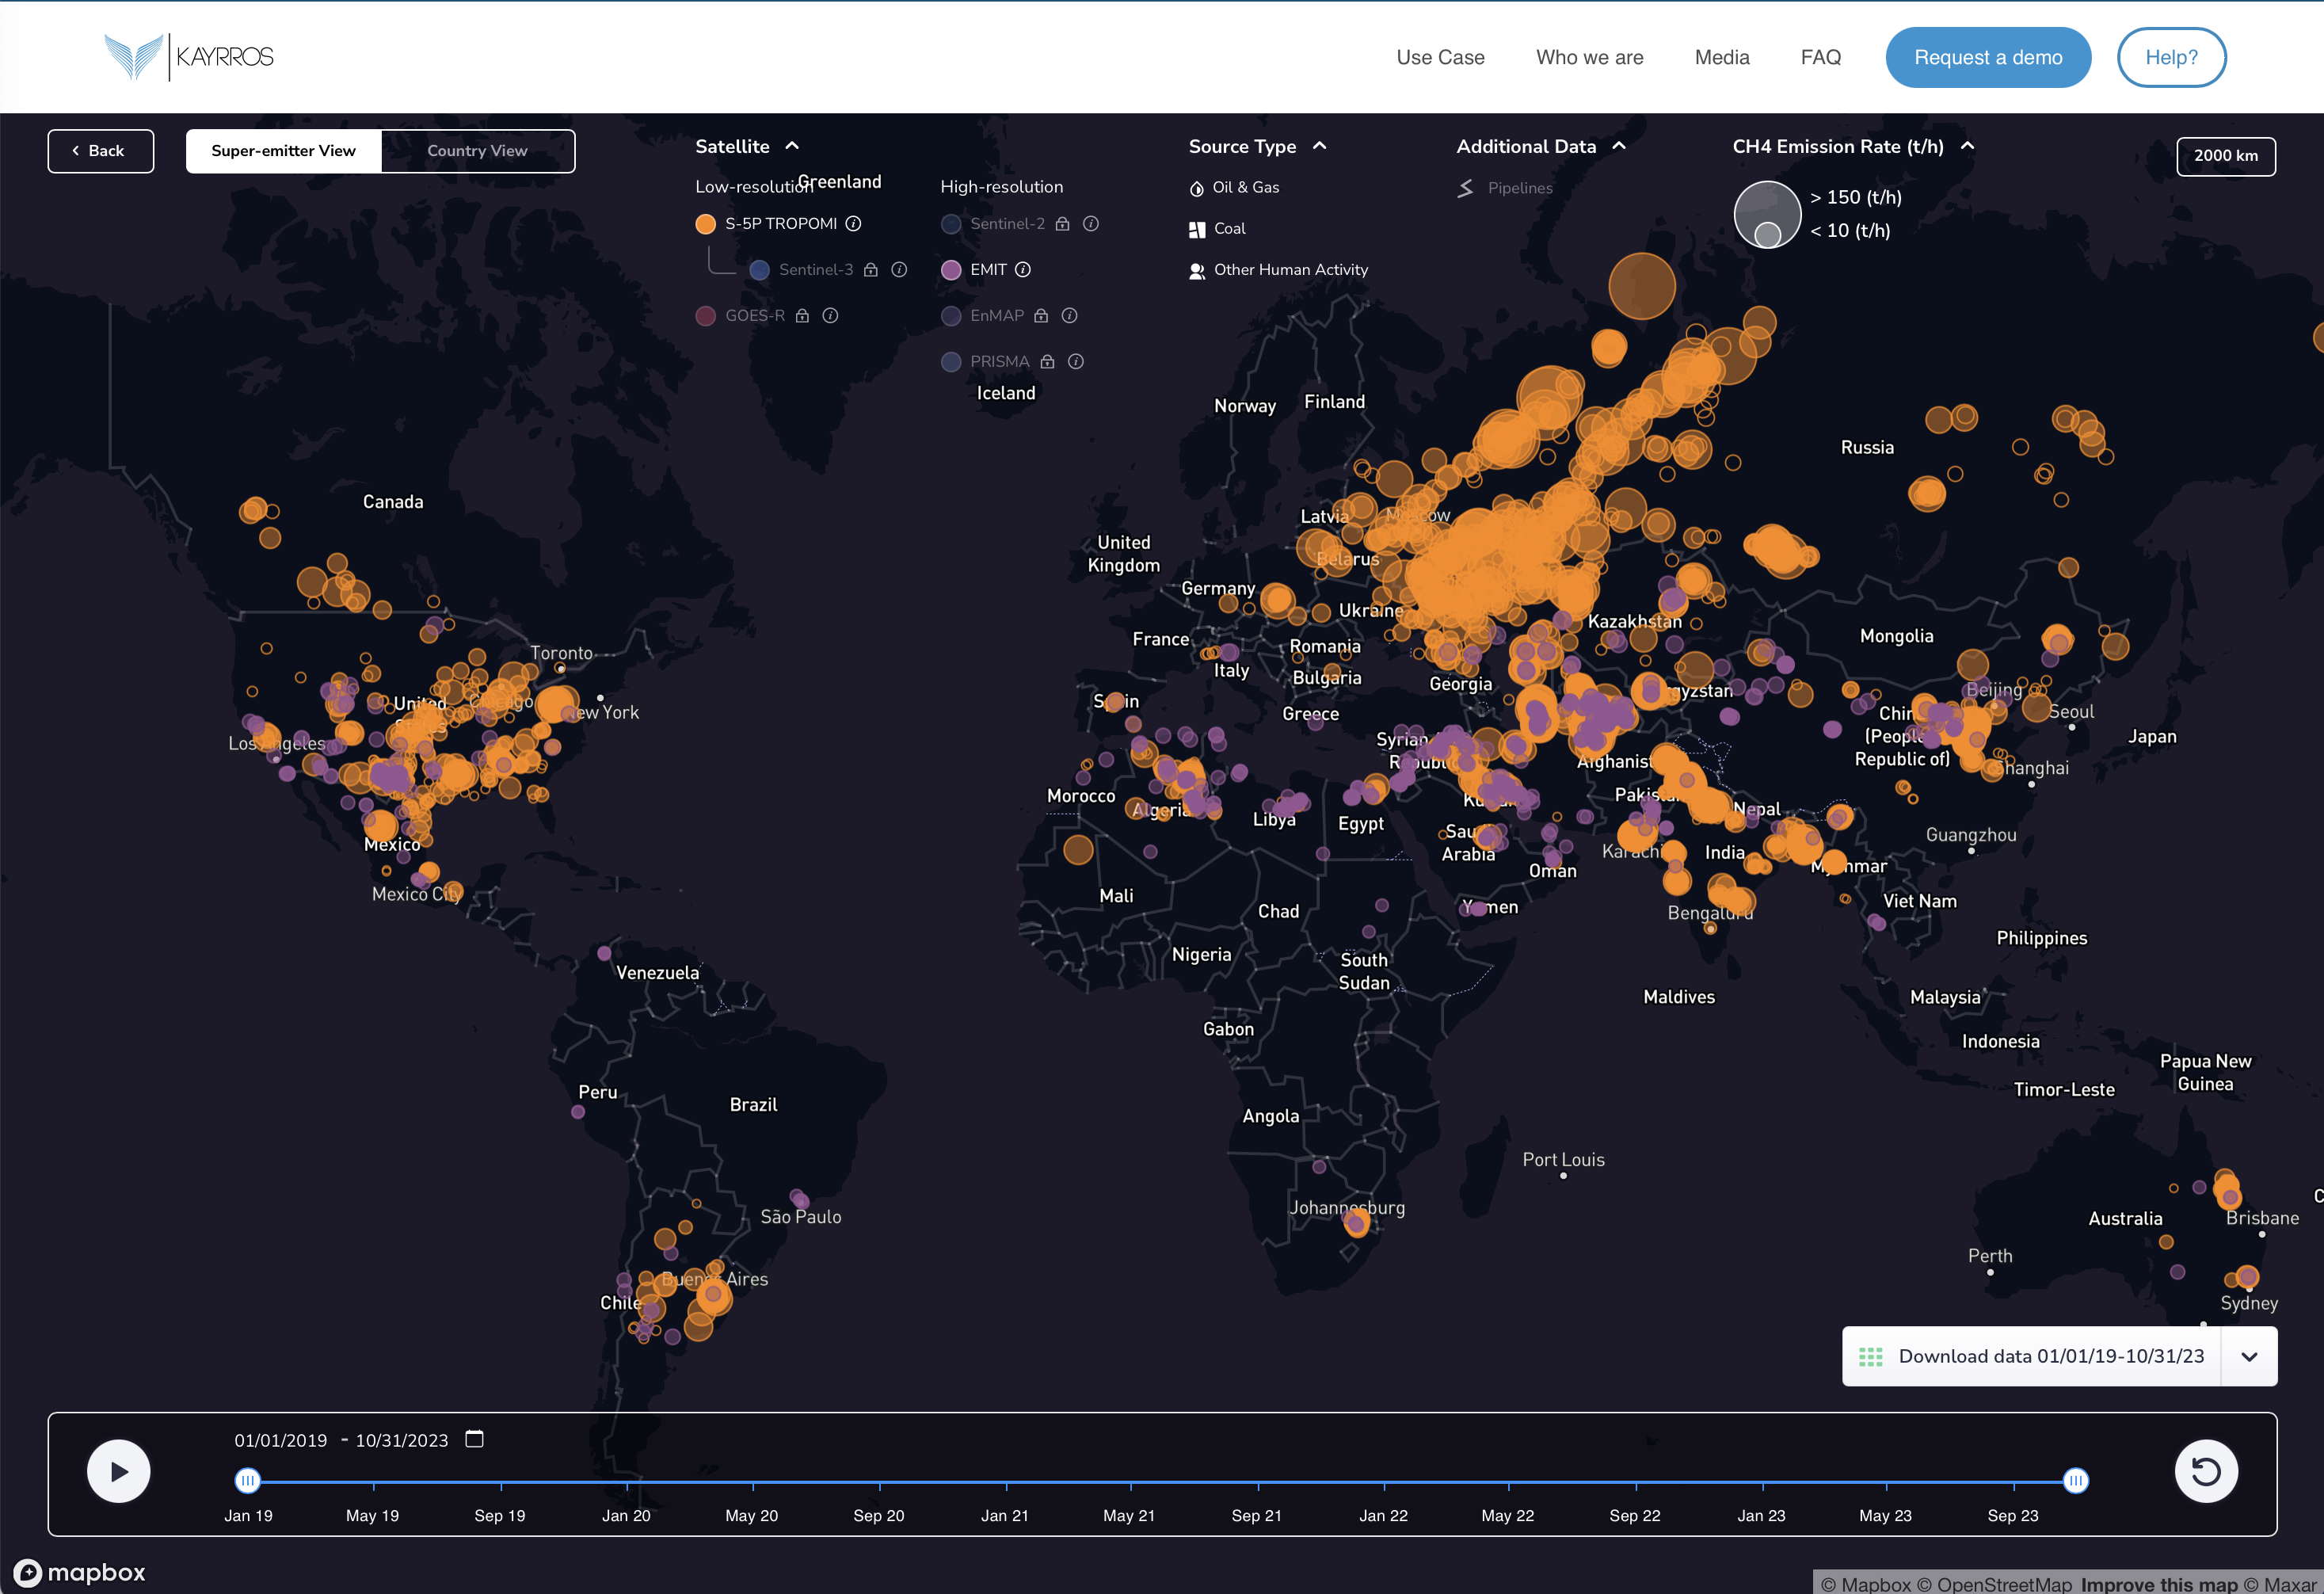Viewport: 2324px width, 1594px height.
Task: Click the end-date timeline slider handle
Action: [2076, 1481]
